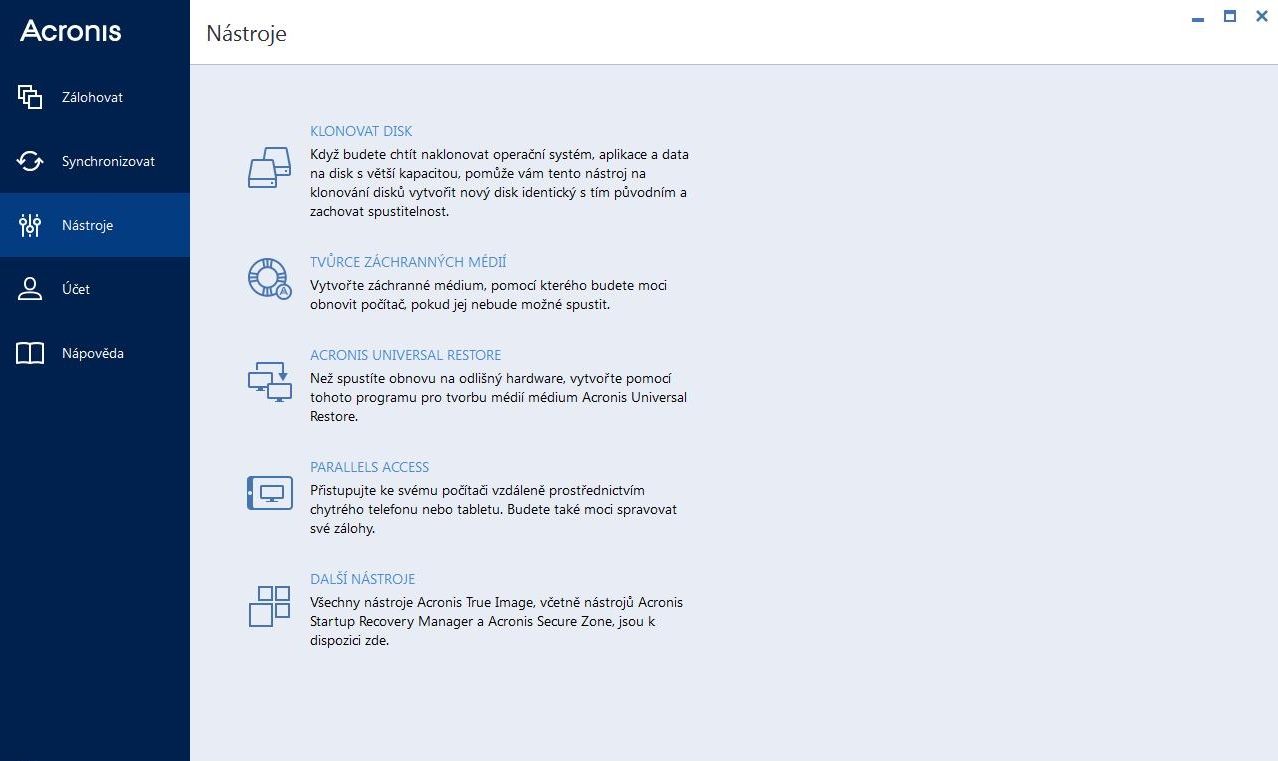Maximize the Acronis window
1278x761 pixels.
(1230, 17)
